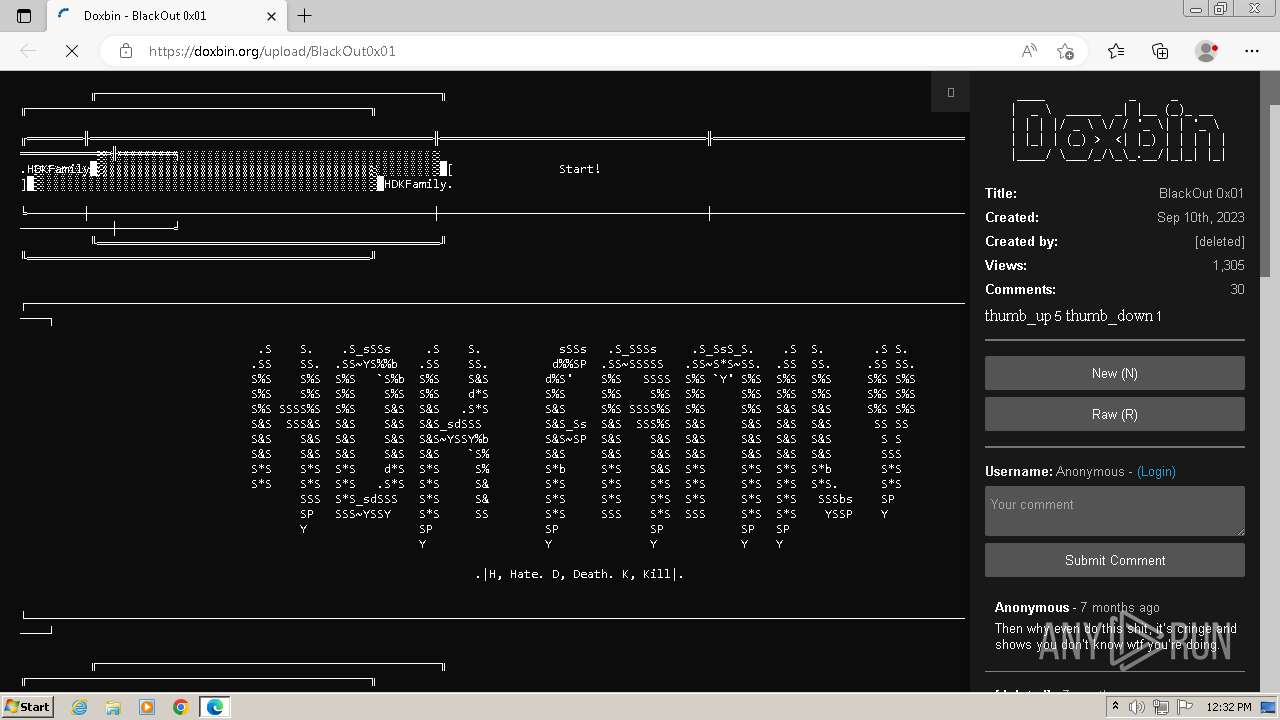Show hidden system tray icons
The height and width of the screenshot is (720, 1280).
coord(1115,707)
